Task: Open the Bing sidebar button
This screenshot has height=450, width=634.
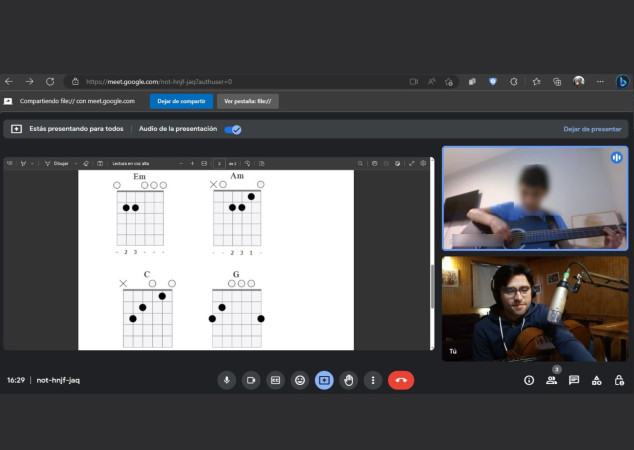Action: point(622,82)
